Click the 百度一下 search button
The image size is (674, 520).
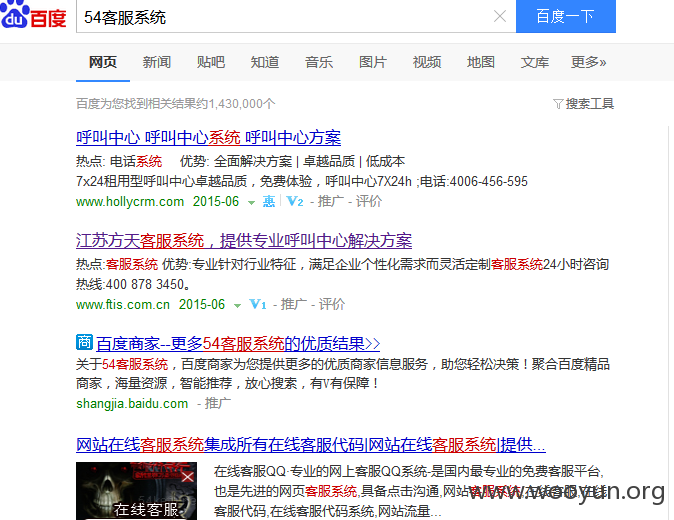click(566, 16)
